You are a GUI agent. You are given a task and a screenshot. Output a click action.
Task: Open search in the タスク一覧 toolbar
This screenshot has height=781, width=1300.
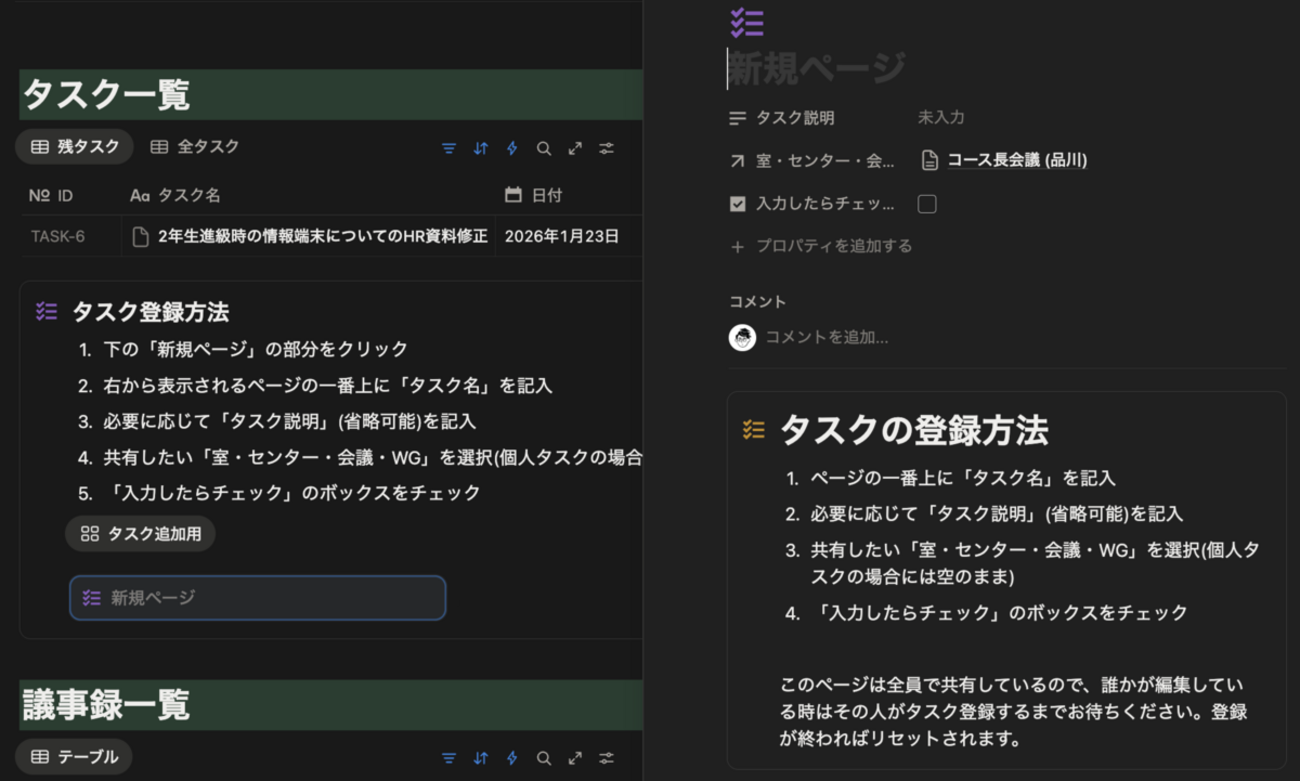[543, 148]
